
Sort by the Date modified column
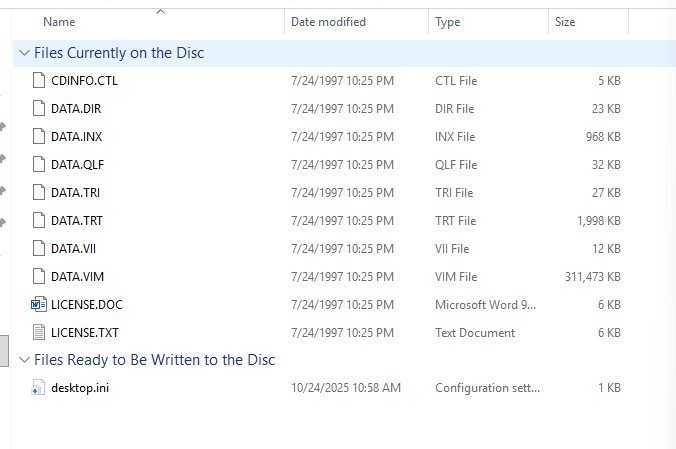tap(328, 22)
